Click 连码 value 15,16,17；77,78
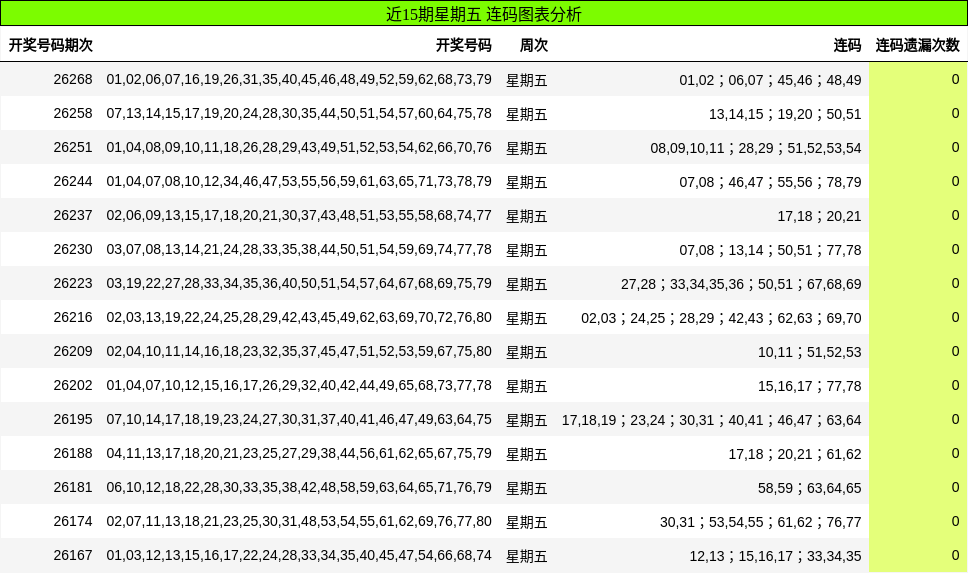968x573 pixels. (x=809, y=386)
